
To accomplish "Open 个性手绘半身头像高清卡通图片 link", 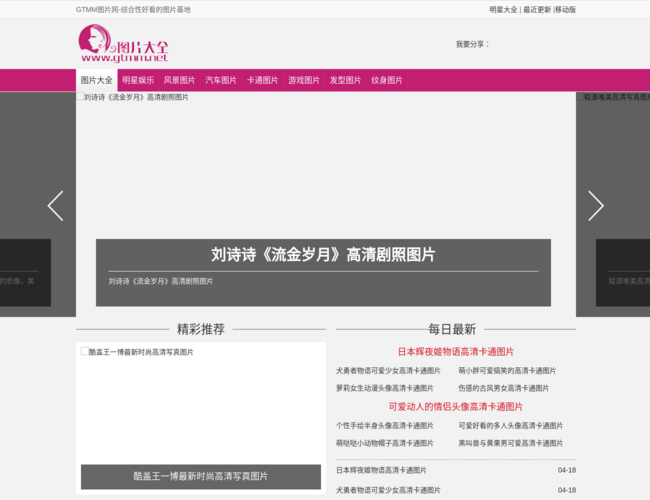I will point(385,425).
